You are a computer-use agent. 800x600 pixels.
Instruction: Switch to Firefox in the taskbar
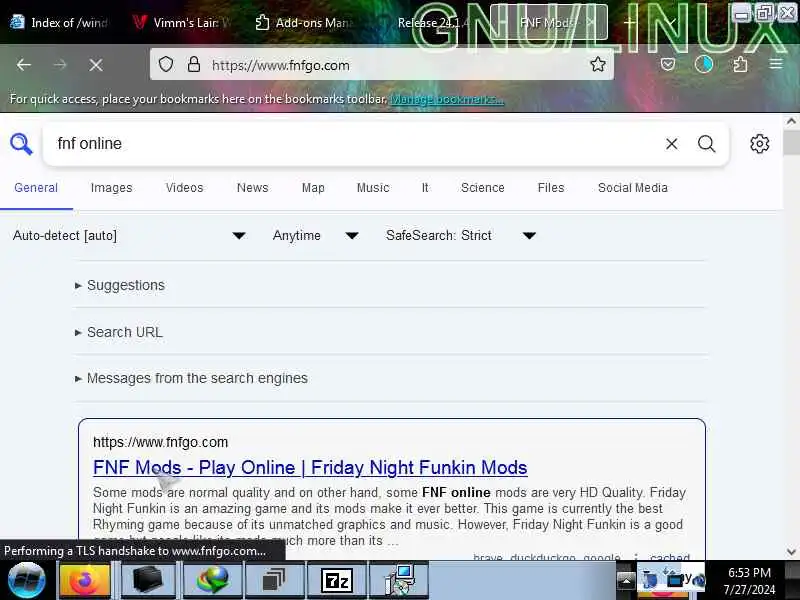pyautogui.click(x=85, y=581)
